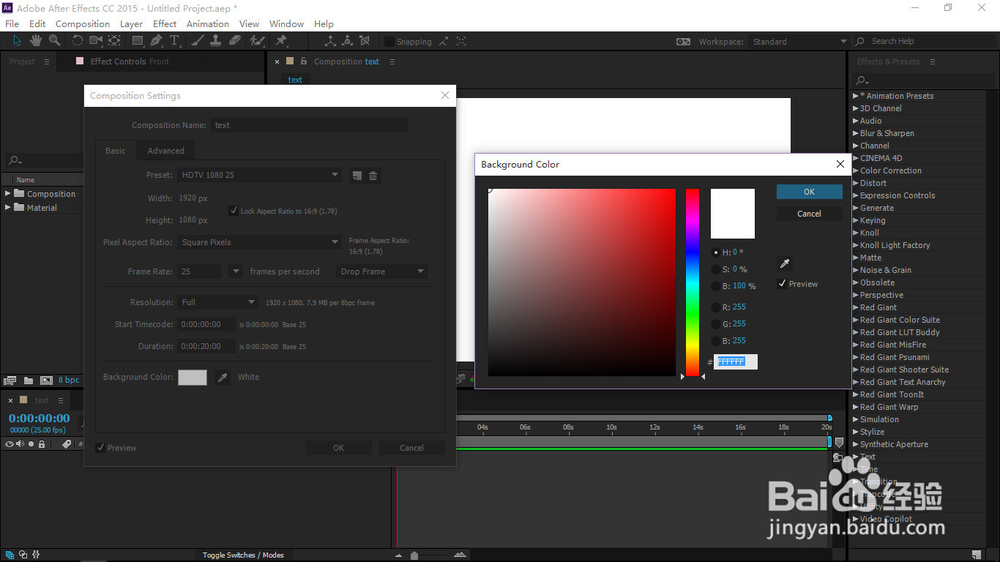Open the Effect menu
Image resolution: width=1000 pixels, height=562 pixels.
click(x=165, y=24)
